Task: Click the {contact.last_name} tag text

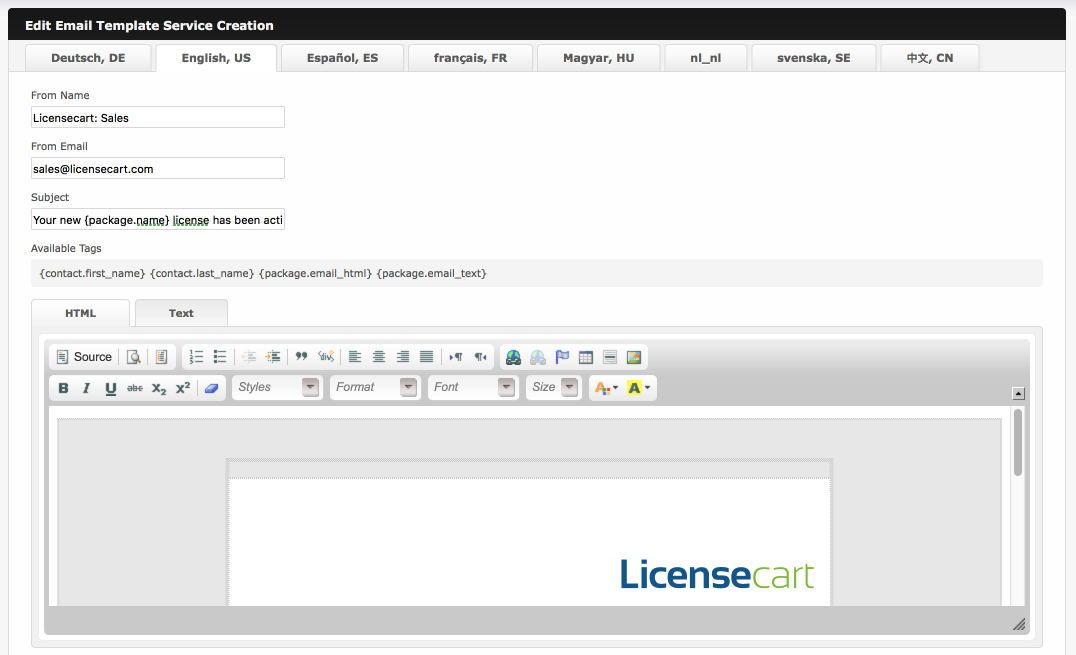Action: (202, 273)
